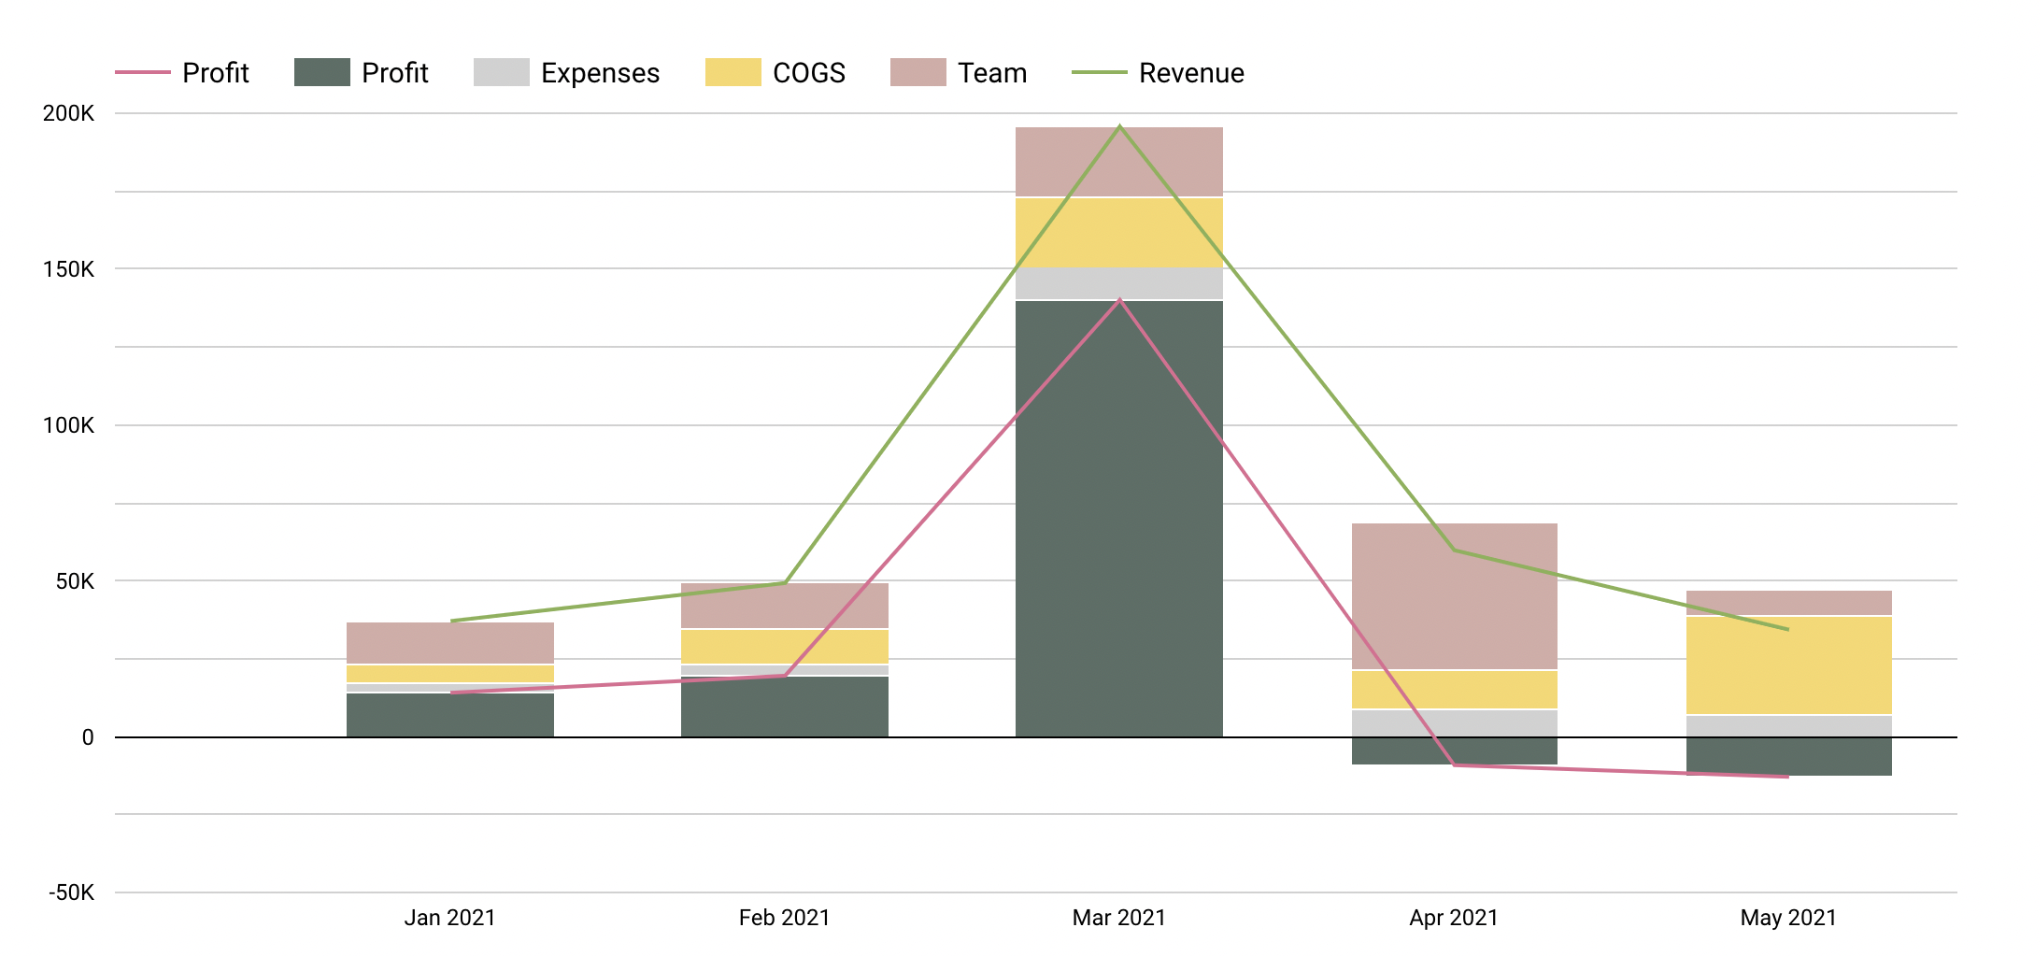Select the April 2021 yellow COGS segment
This screenshot has width=2040, height=956.
coord(1454,690)
